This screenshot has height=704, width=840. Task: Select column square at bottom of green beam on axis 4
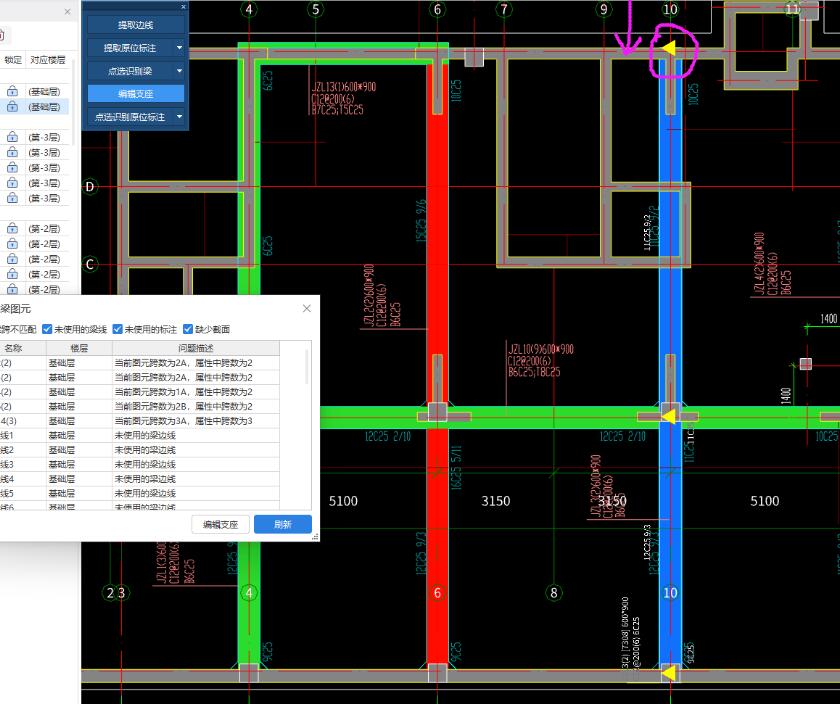[x=249, y=672]
